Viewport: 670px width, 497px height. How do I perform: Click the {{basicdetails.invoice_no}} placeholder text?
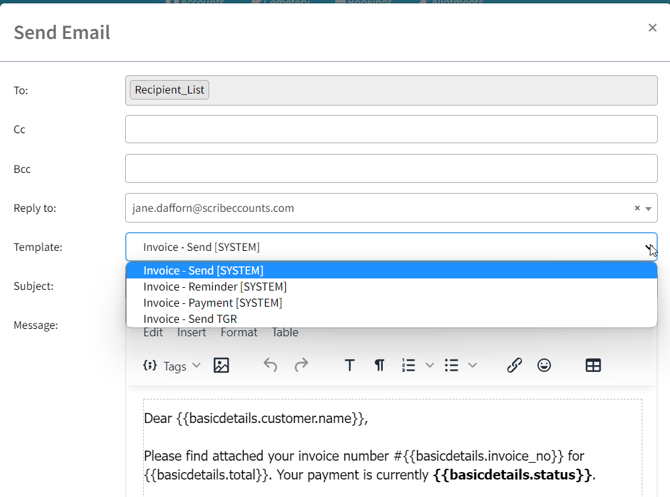point(483,456)
